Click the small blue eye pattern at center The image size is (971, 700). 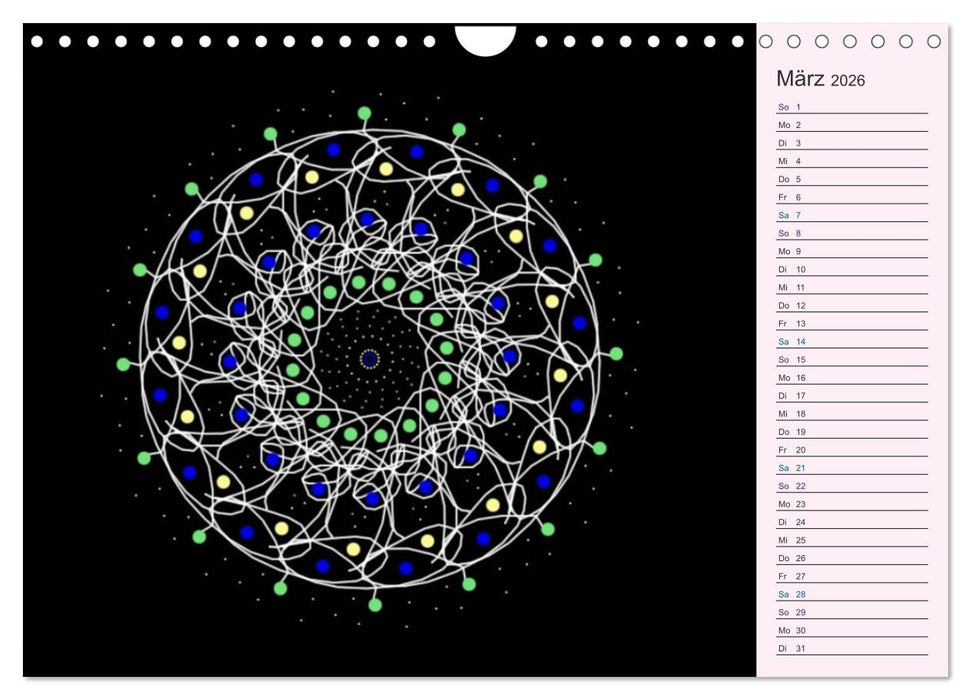tap(368, 358)
